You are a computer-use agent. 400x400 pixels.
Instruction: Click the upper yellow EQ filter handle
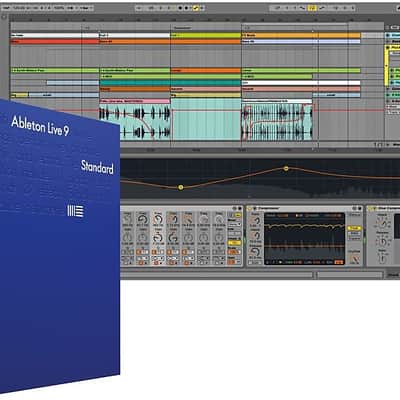tap(286, 169)
